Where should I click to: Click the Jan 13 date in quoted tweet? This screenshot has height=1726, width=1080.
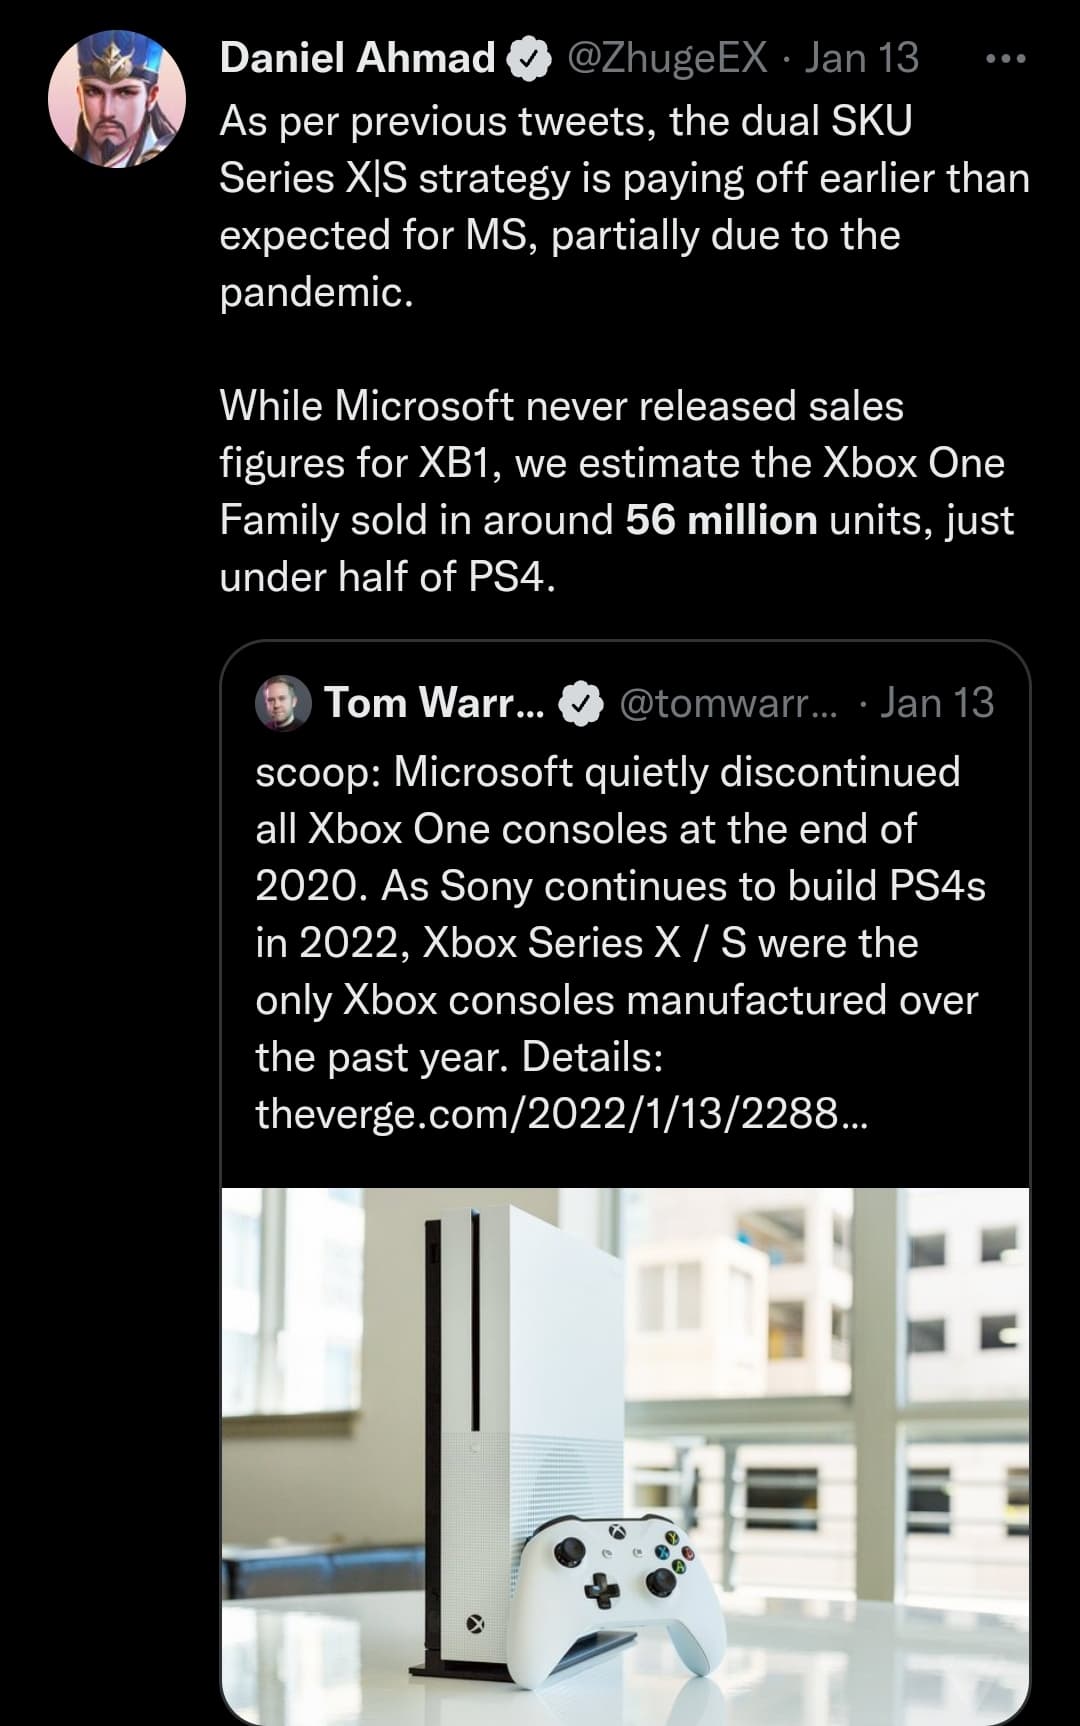click(x=937, y=703)
